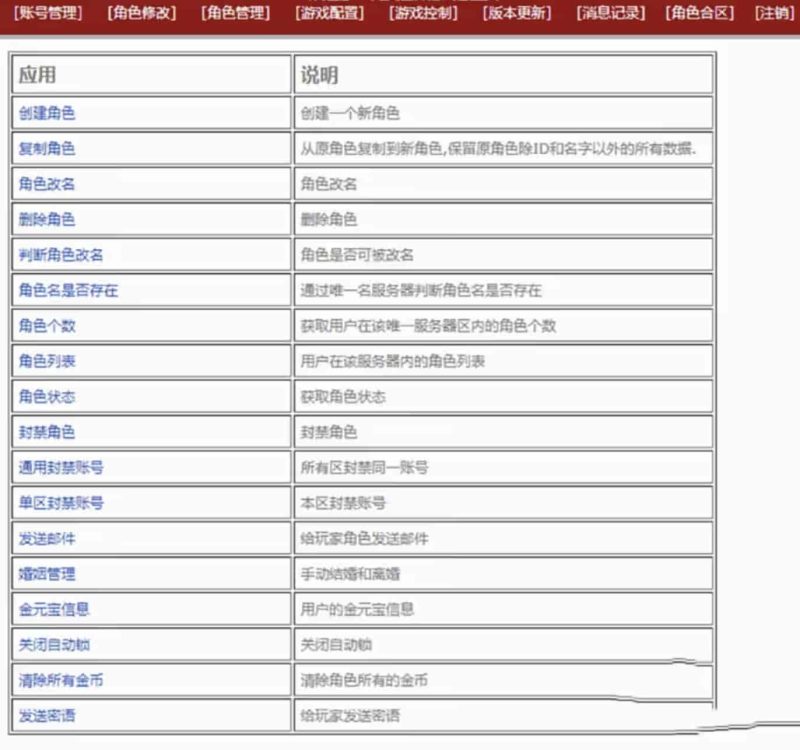The width and height of the screenshot is (800, 750).
Task: Open the 角色个数 link
Action: click(x=47, y=326)
